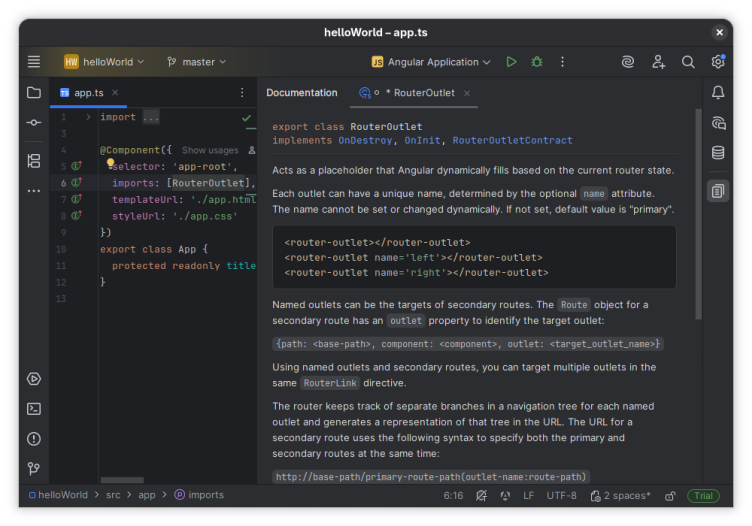752x526 pixels.
Task: Open the helloWorld project dropdown
Action: click(x=104, y=62)
